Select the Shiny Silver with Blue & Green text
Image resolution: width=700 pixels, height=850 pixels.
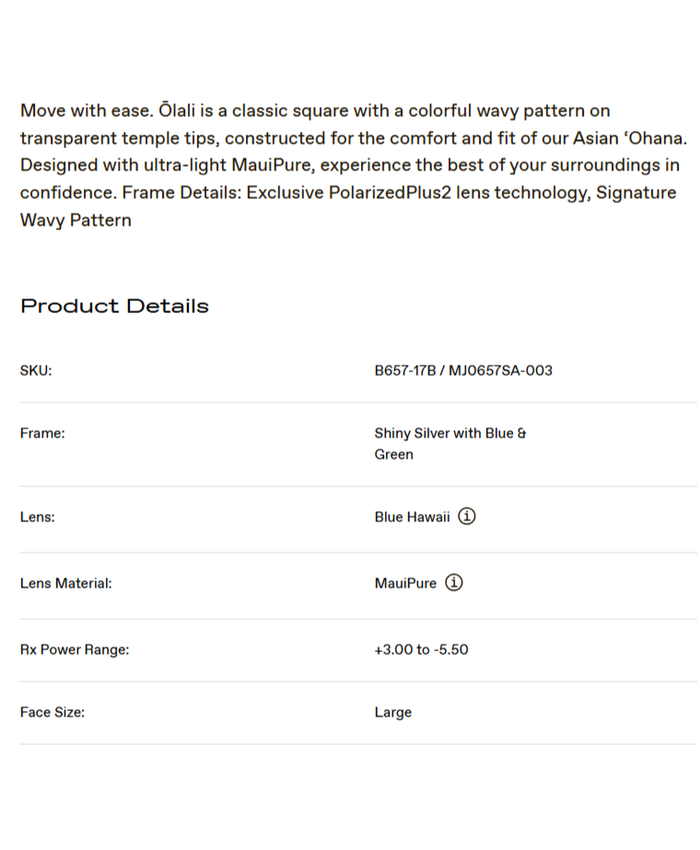tap(450, 443)
